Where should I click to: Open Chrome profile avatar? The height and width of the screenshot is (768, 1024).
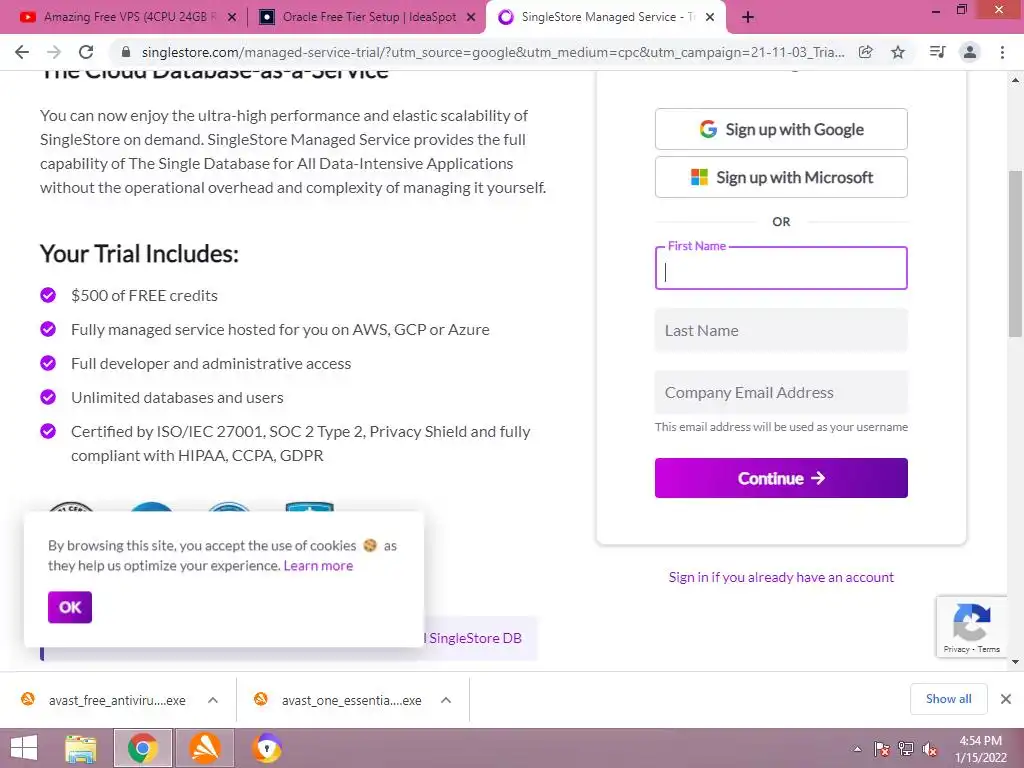(x=970, y=52)
